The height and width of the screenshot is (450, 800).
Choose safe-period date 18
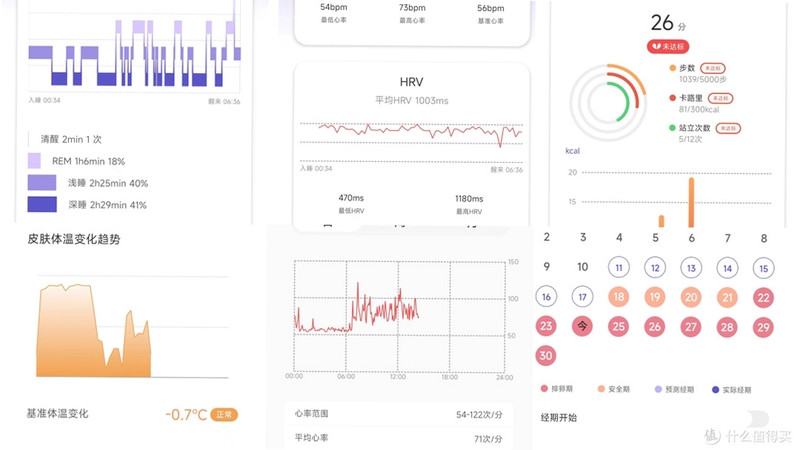coord(618,297)
